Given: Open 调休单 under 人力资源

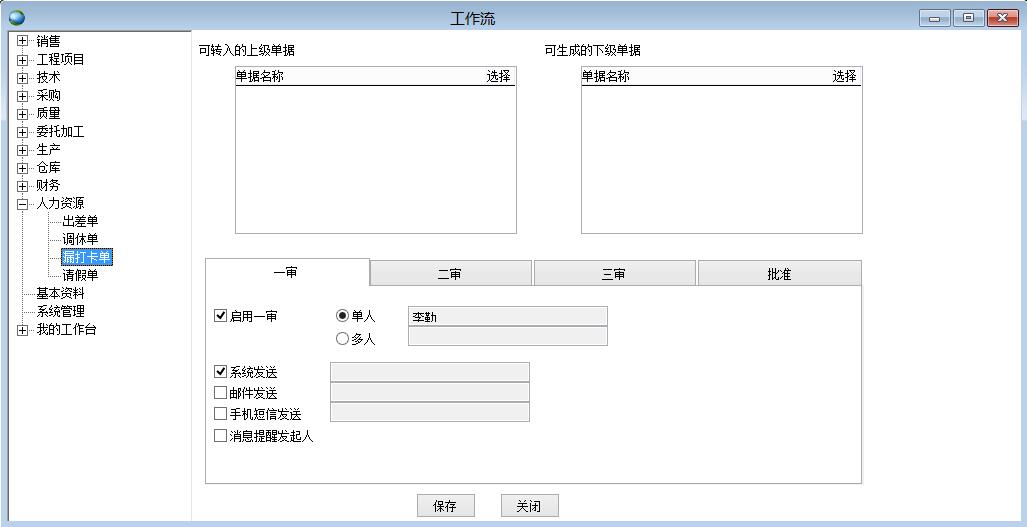Looking at the screenshot, I should (80, 240).
